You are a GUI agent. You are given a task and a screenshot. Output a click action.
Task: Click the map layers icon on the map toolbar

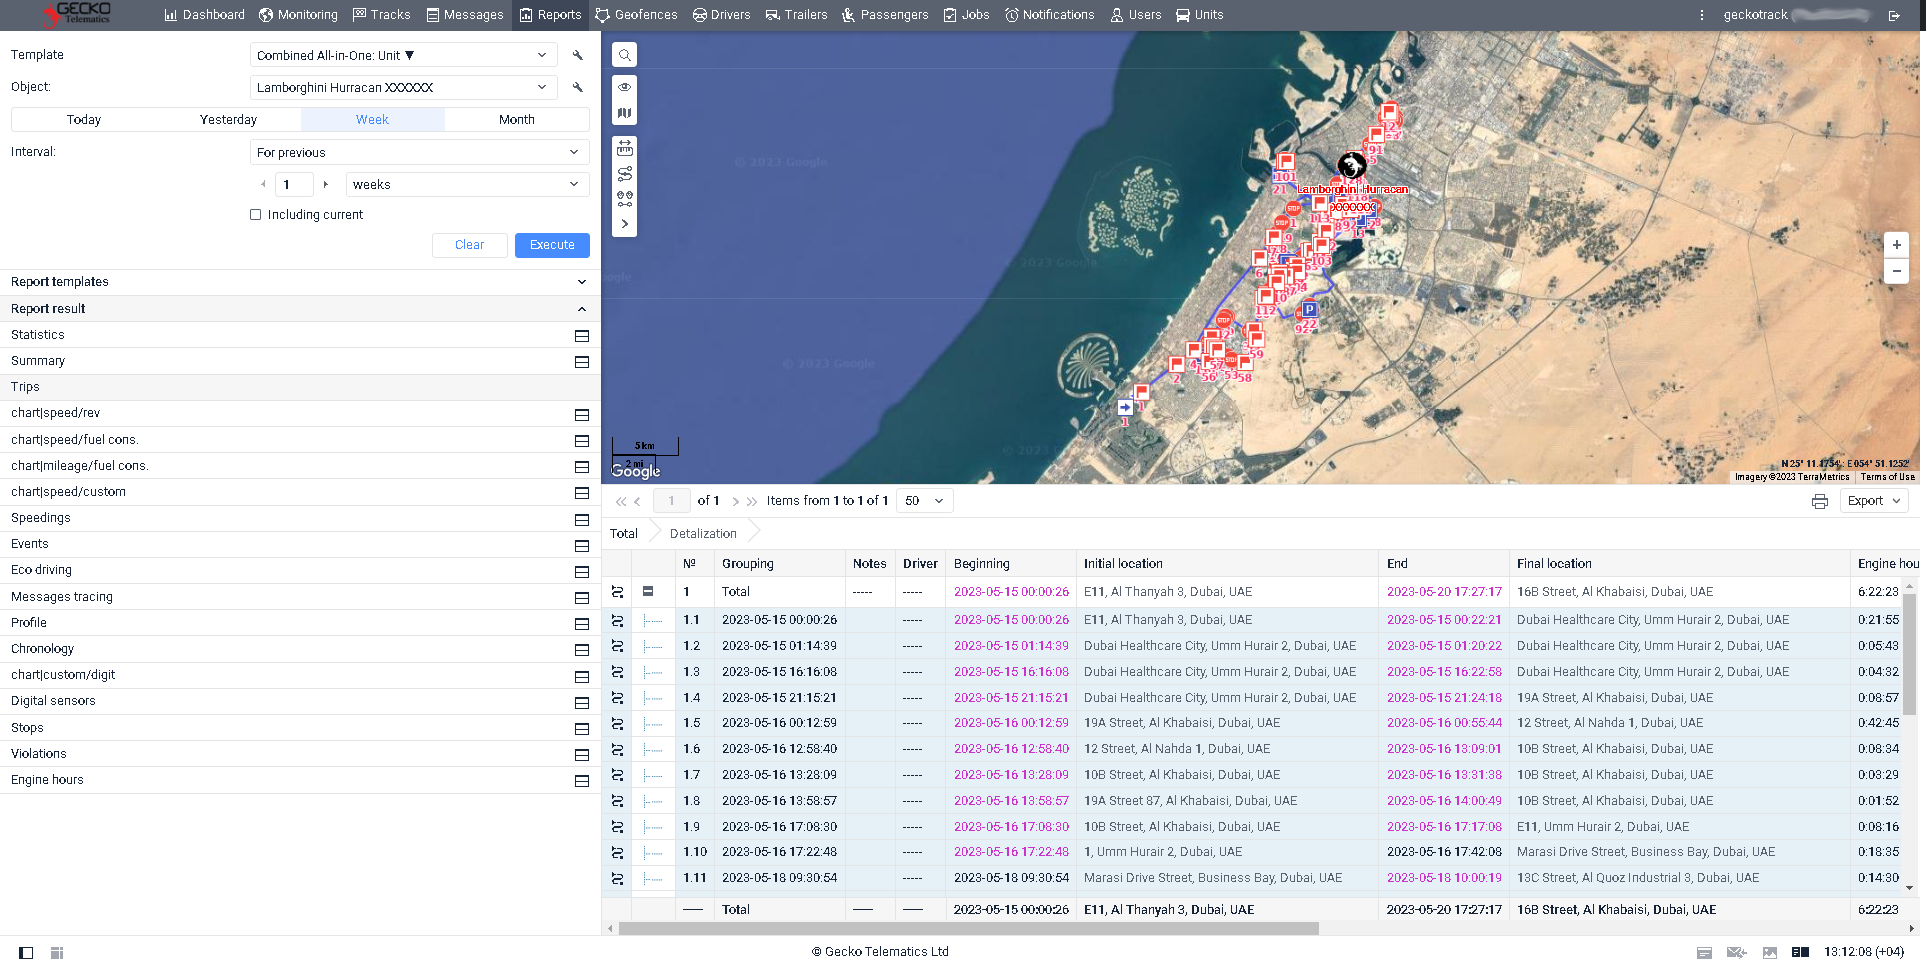coord(624,112)
